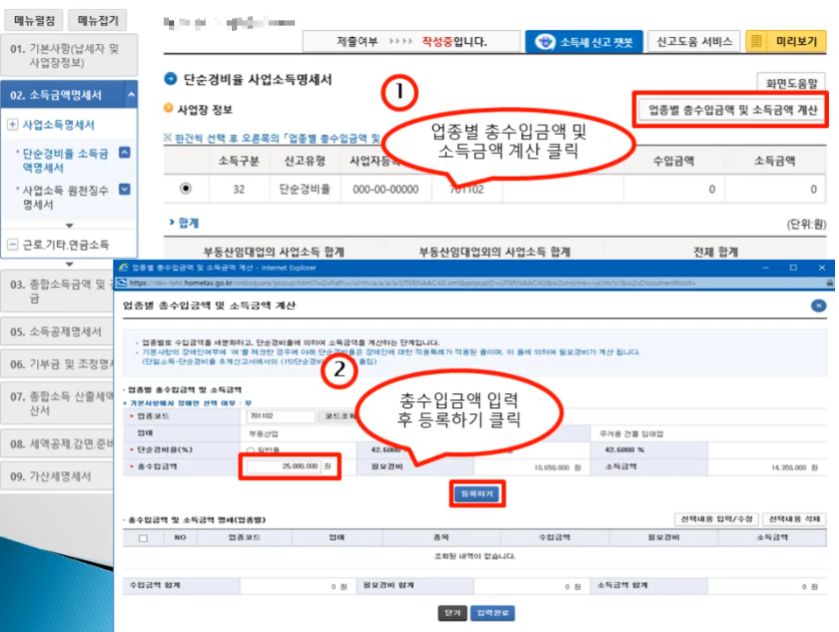This screenshot has height=632, width=839.
Task: Click the 수입금액 column header in main table
Action: [x=674, y=161]
